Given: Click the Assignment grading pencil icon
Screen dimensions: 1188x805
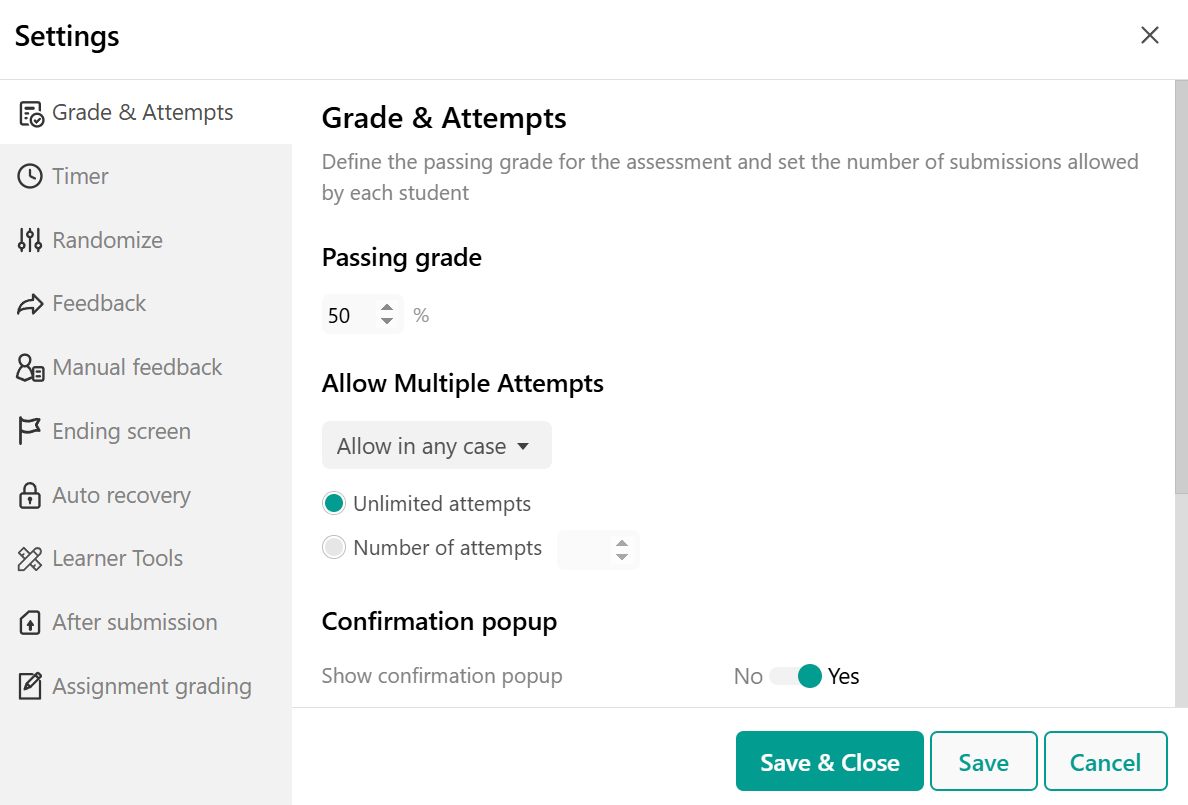Looking at the screenshot, I should (x=30, y=686).
